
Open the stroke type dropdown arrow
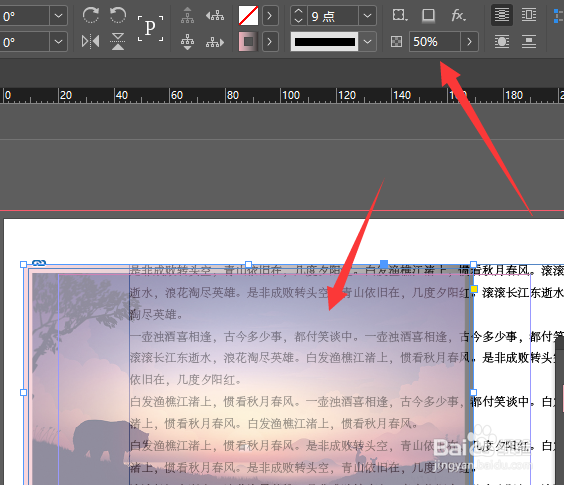[x=367, y=42]
